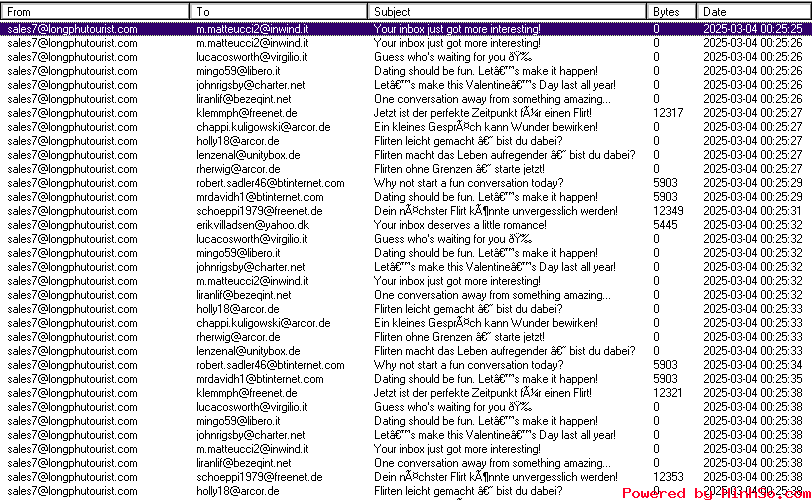Click the 12349 bytes value

(668, 211)
